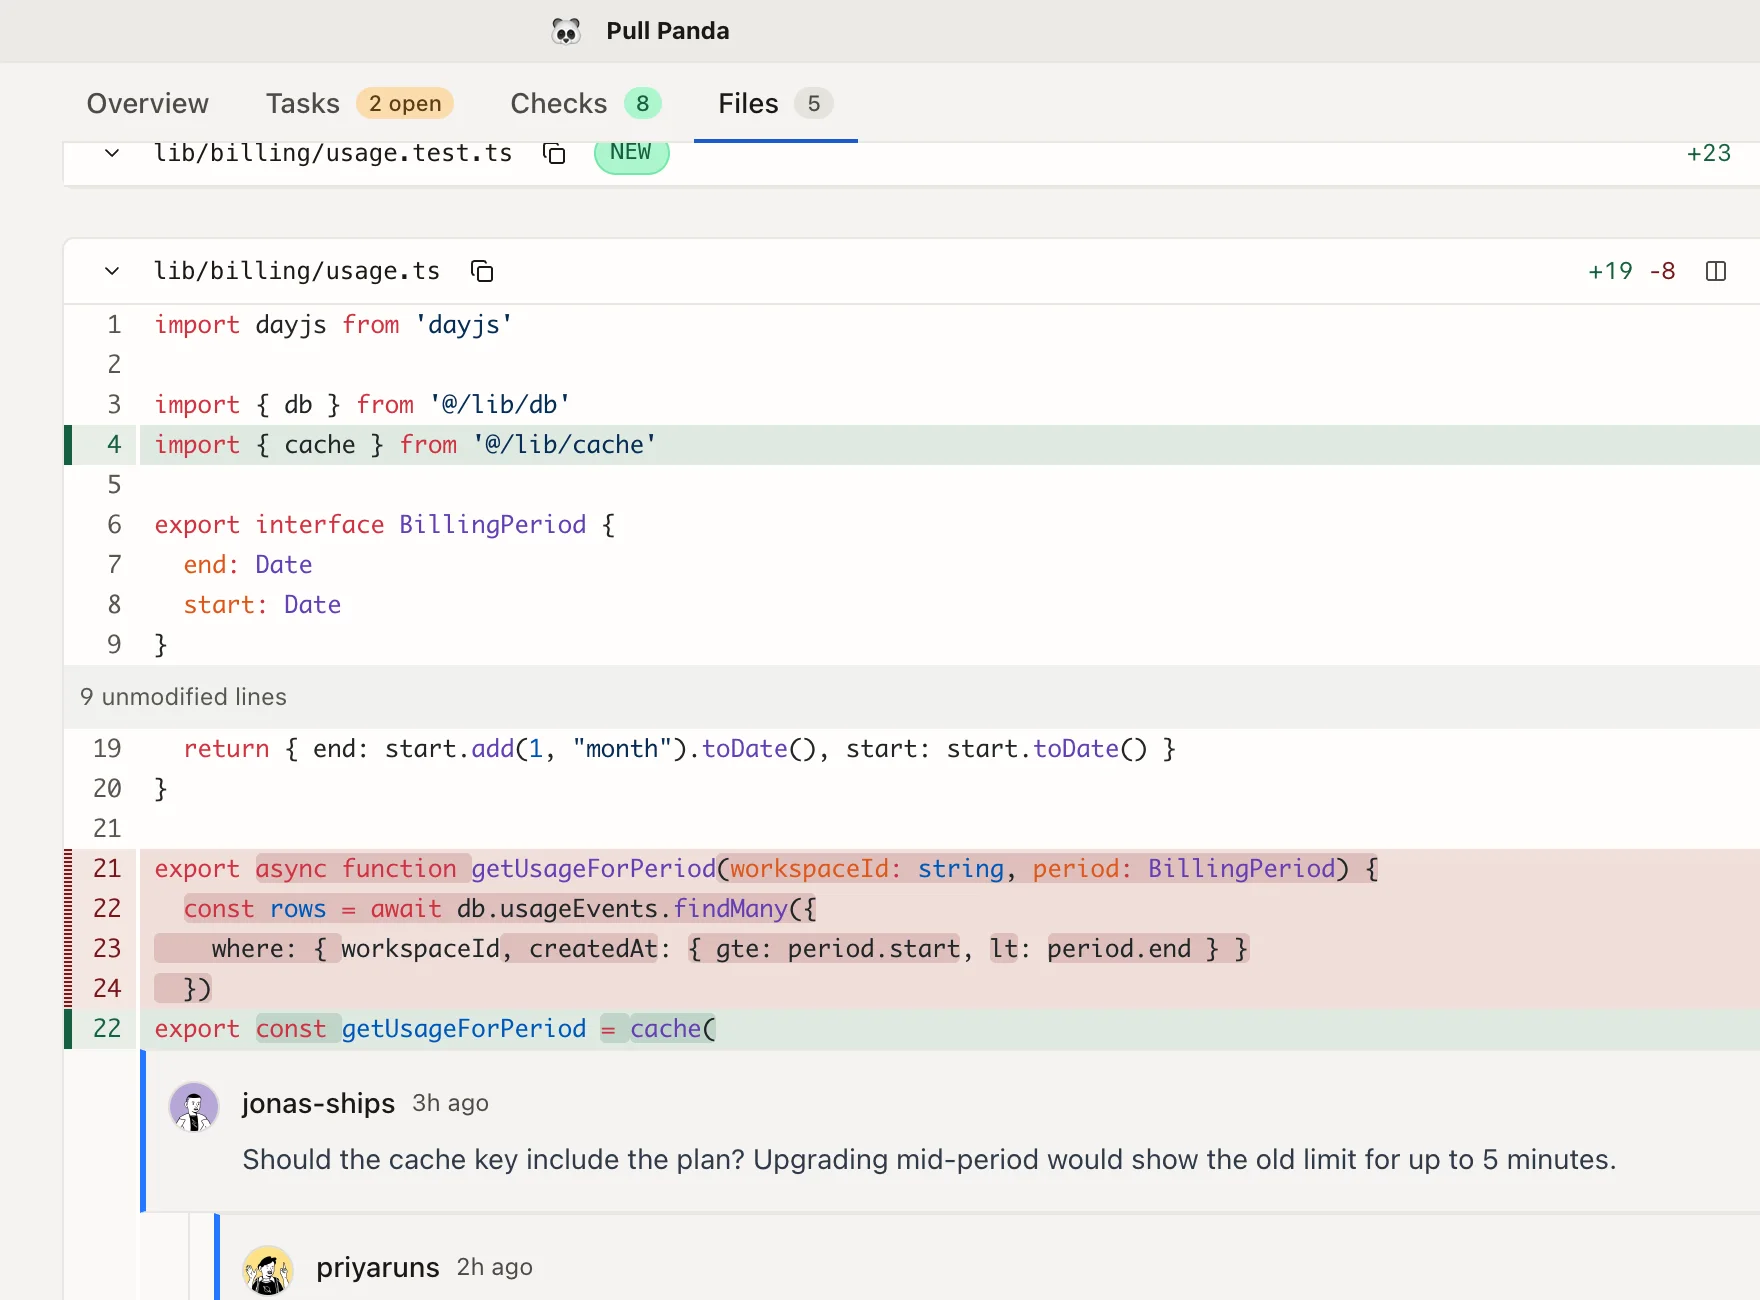Collapse the lib/billing/usage.ts file diff
1760x1300 pixels.
[112, 271]
